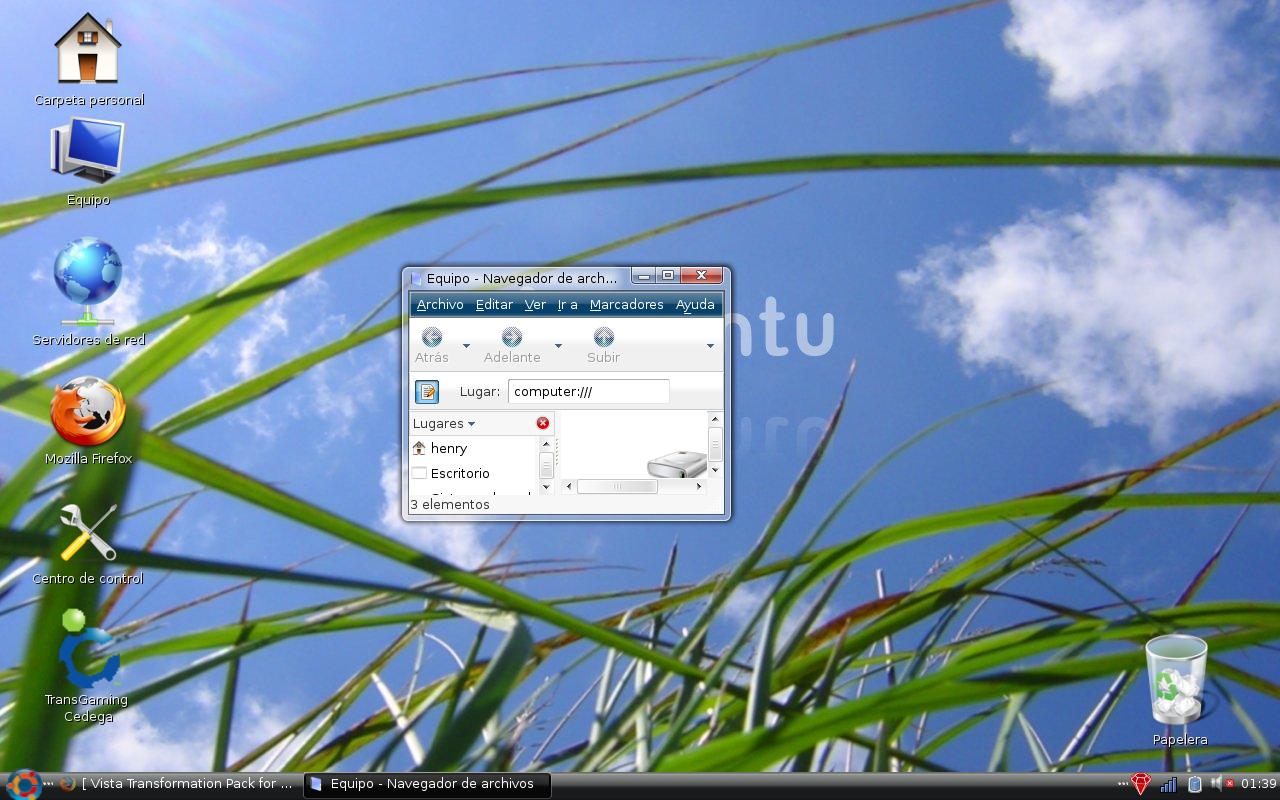Click the Firefox launcher in the panel
Viewport: 1280px width, 800px height.
(x=67, y=784)
